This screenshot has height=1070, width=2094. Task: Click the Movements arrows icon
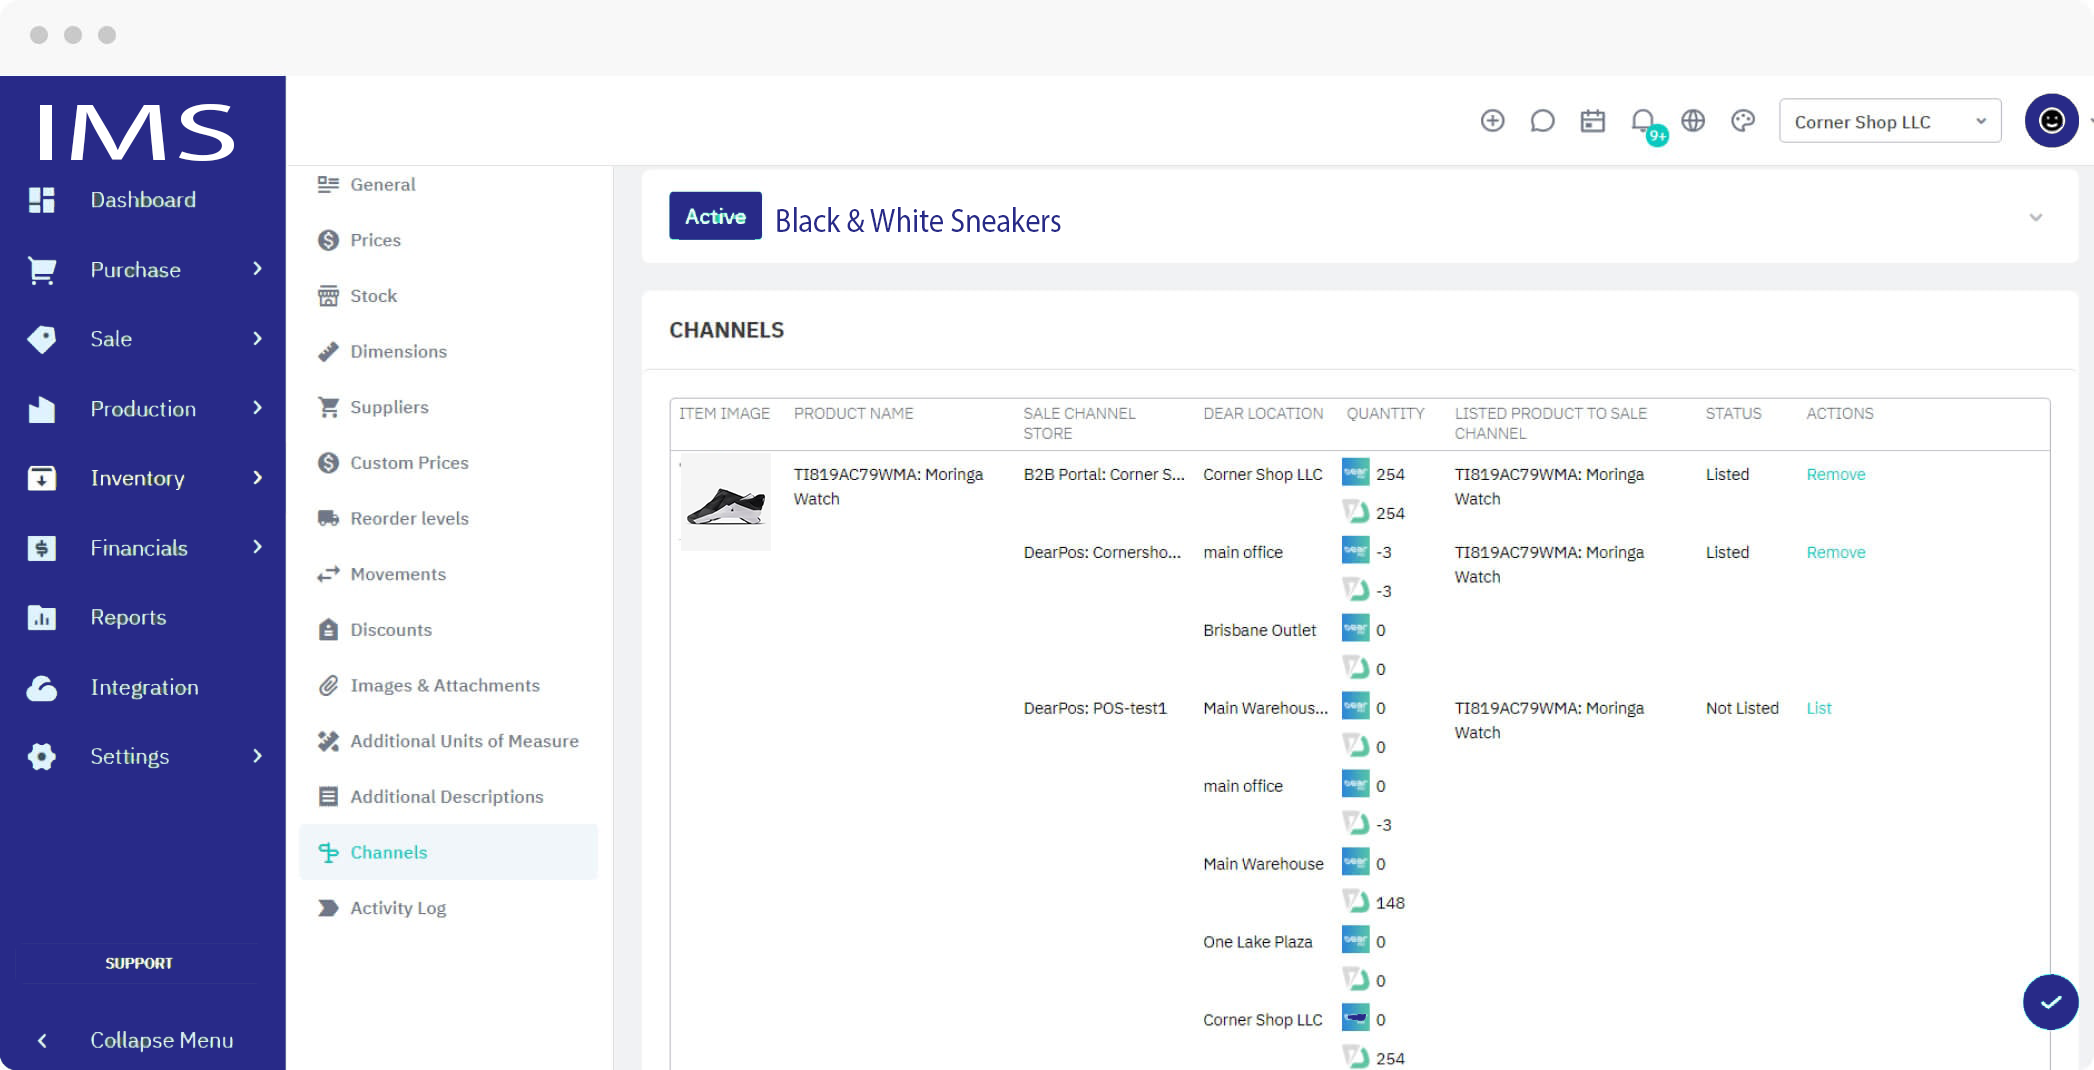328,574
